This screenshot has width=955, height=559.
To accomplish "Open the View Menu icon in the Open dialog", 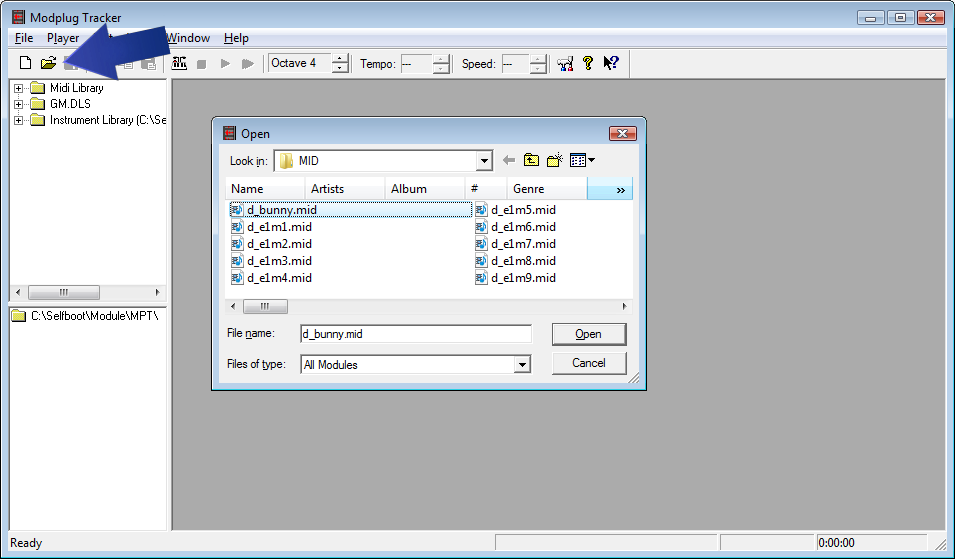I will click(582, 160).
